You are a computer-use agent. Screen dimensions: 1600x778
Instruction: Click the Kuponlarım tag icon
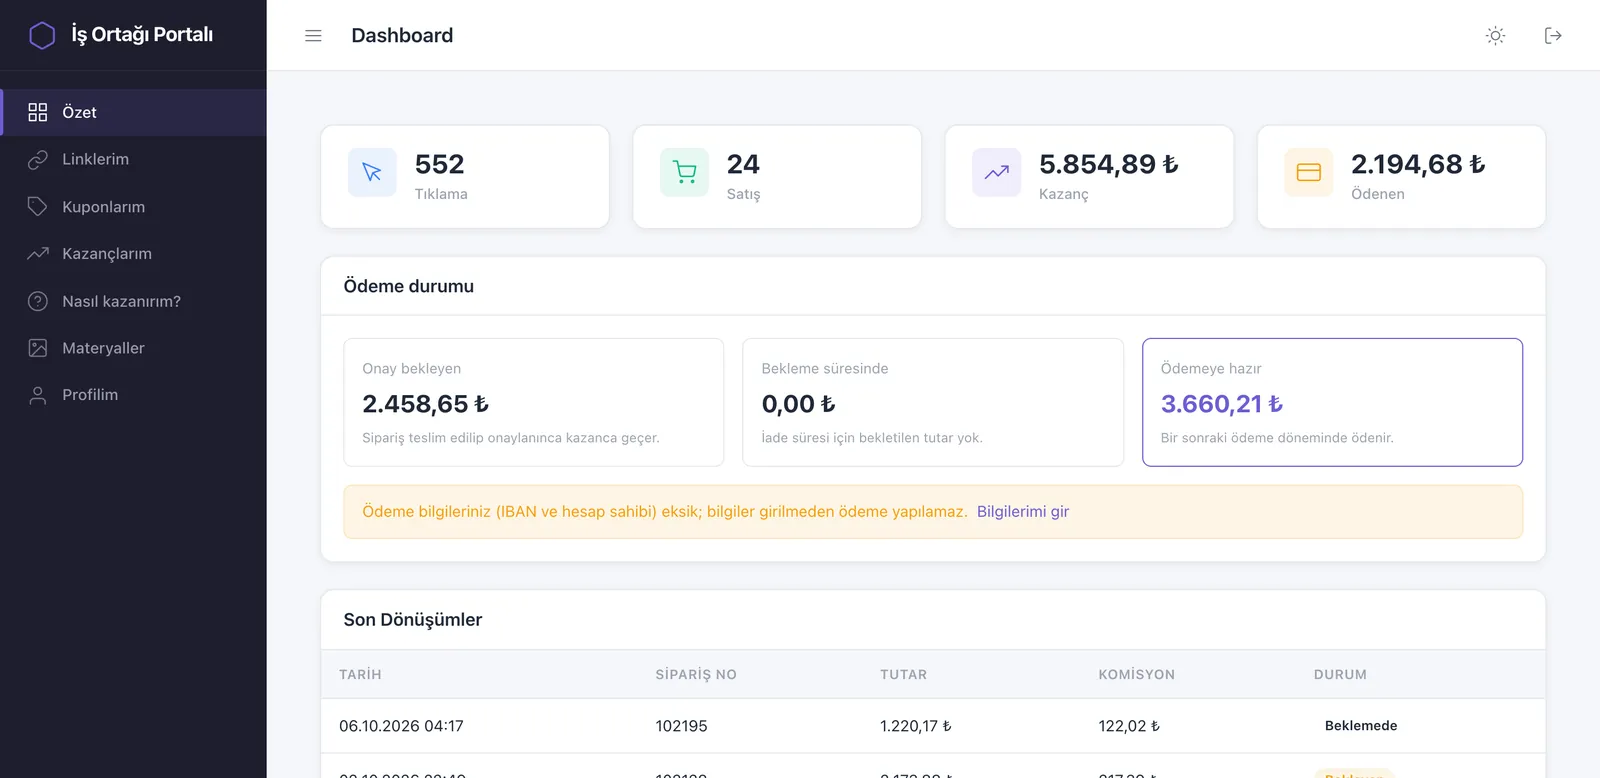point(38,206)
